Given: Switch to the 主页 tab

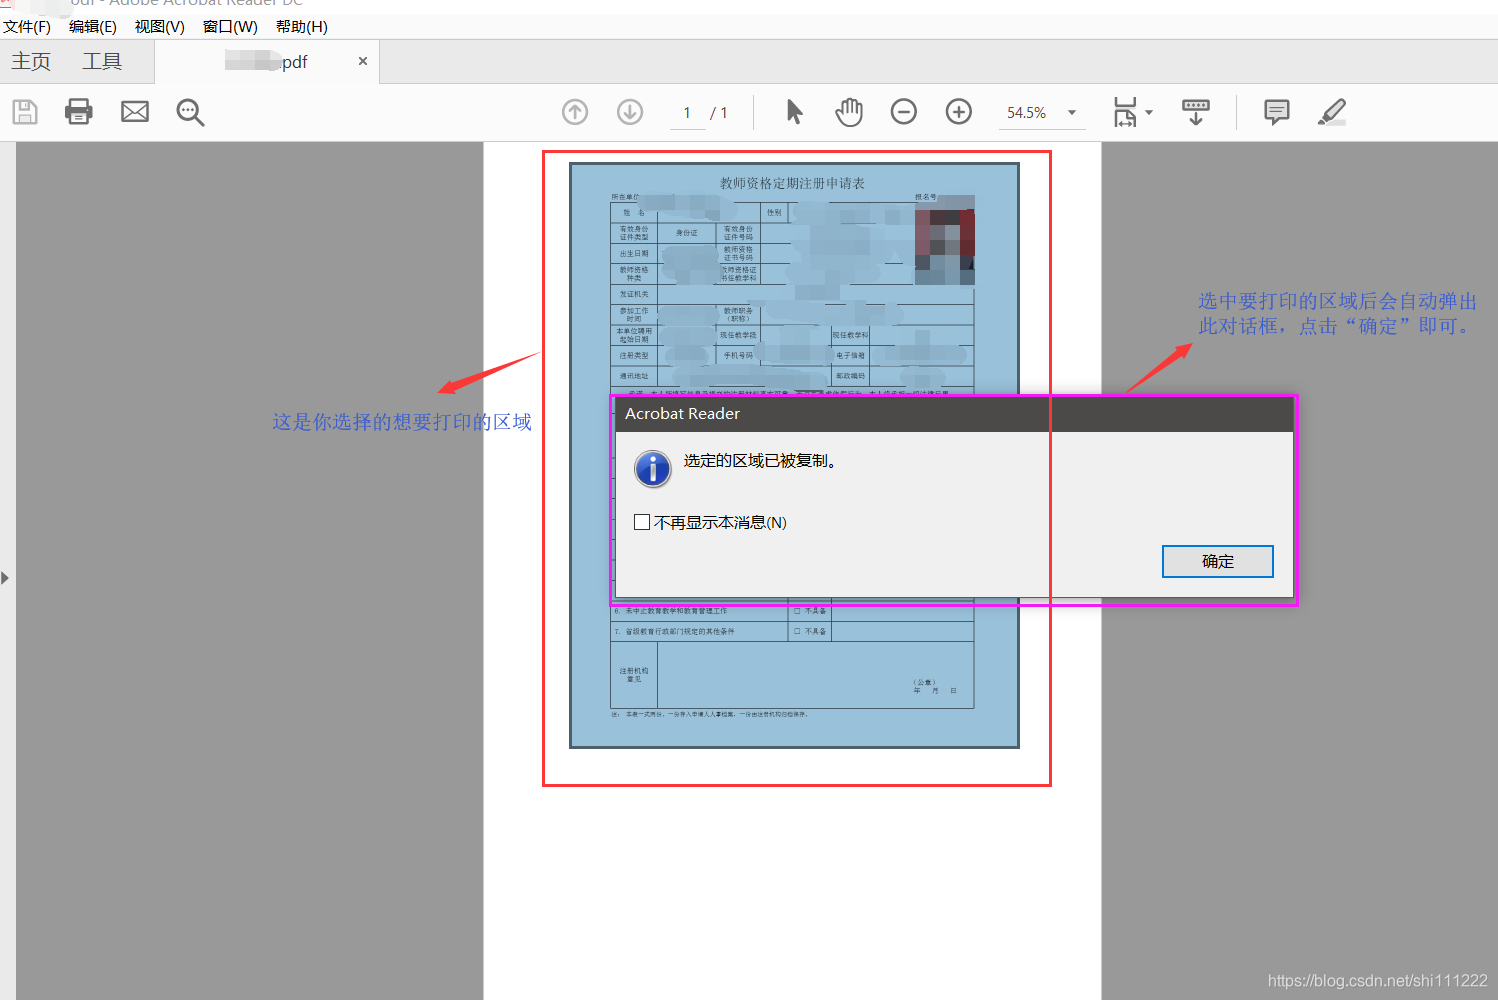Looking at the screenshot, I should coord(31,62).
